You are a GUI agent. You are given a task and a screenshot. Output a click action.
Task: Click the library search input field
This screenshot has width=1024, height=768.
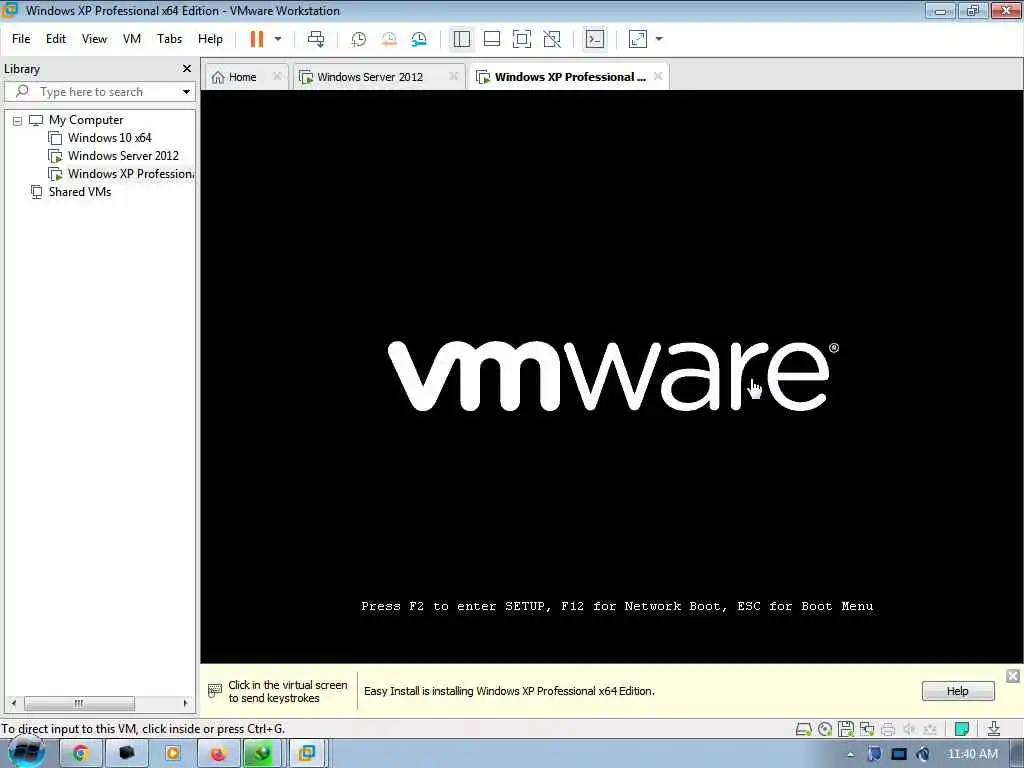[99, 92]
